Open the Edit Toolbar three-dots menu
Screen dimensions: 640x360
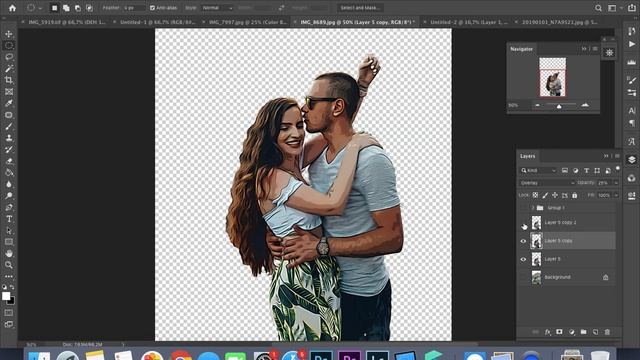[x=9, y=276]
